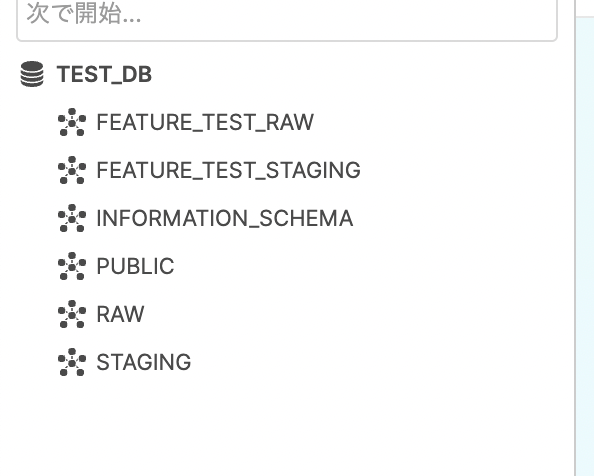
Task: Click the 次で開始... placeholder text
Action: click(x=84, y=14)
